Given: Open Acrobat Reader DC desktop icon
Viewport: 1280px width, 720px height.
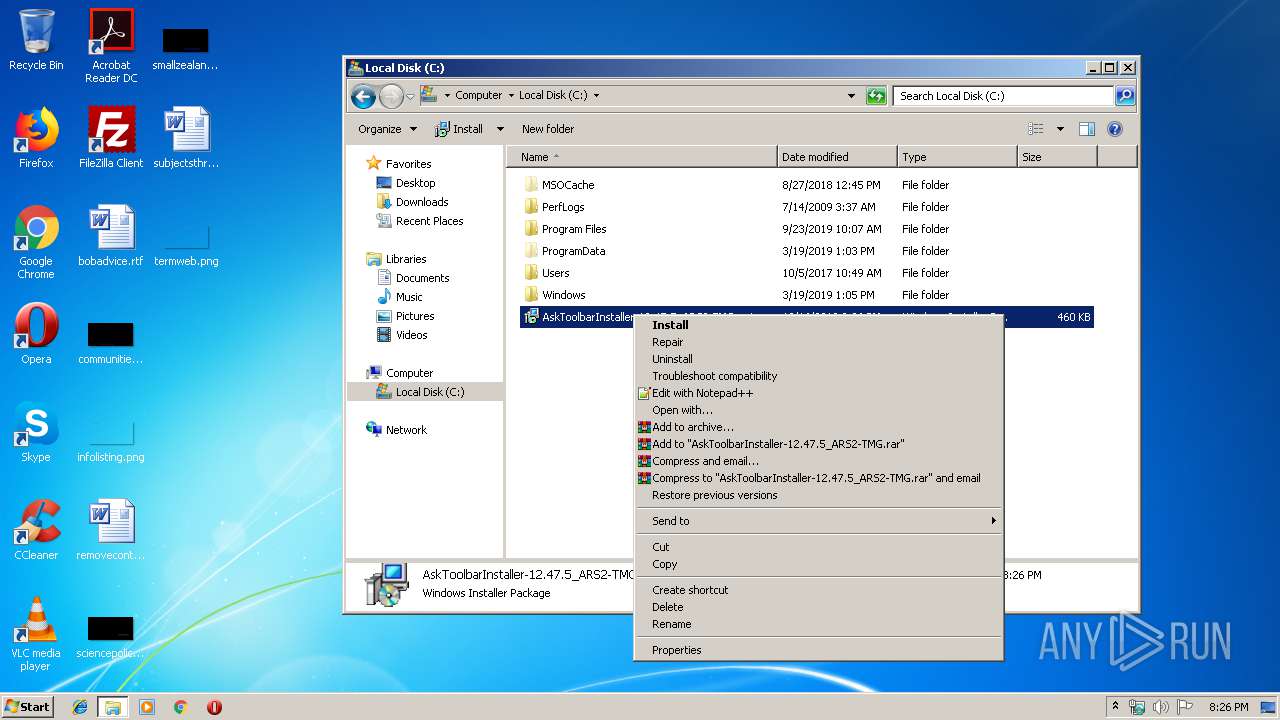Looking at the screenshot, I should (111, 46).
